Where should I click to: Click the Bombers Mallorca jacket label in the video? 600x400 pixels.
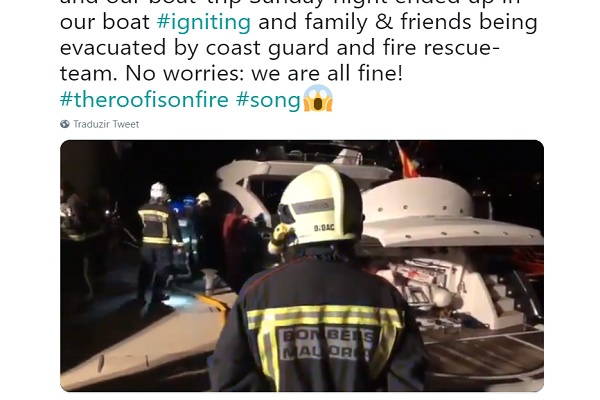pyautogui.click(x=325, y=343)
